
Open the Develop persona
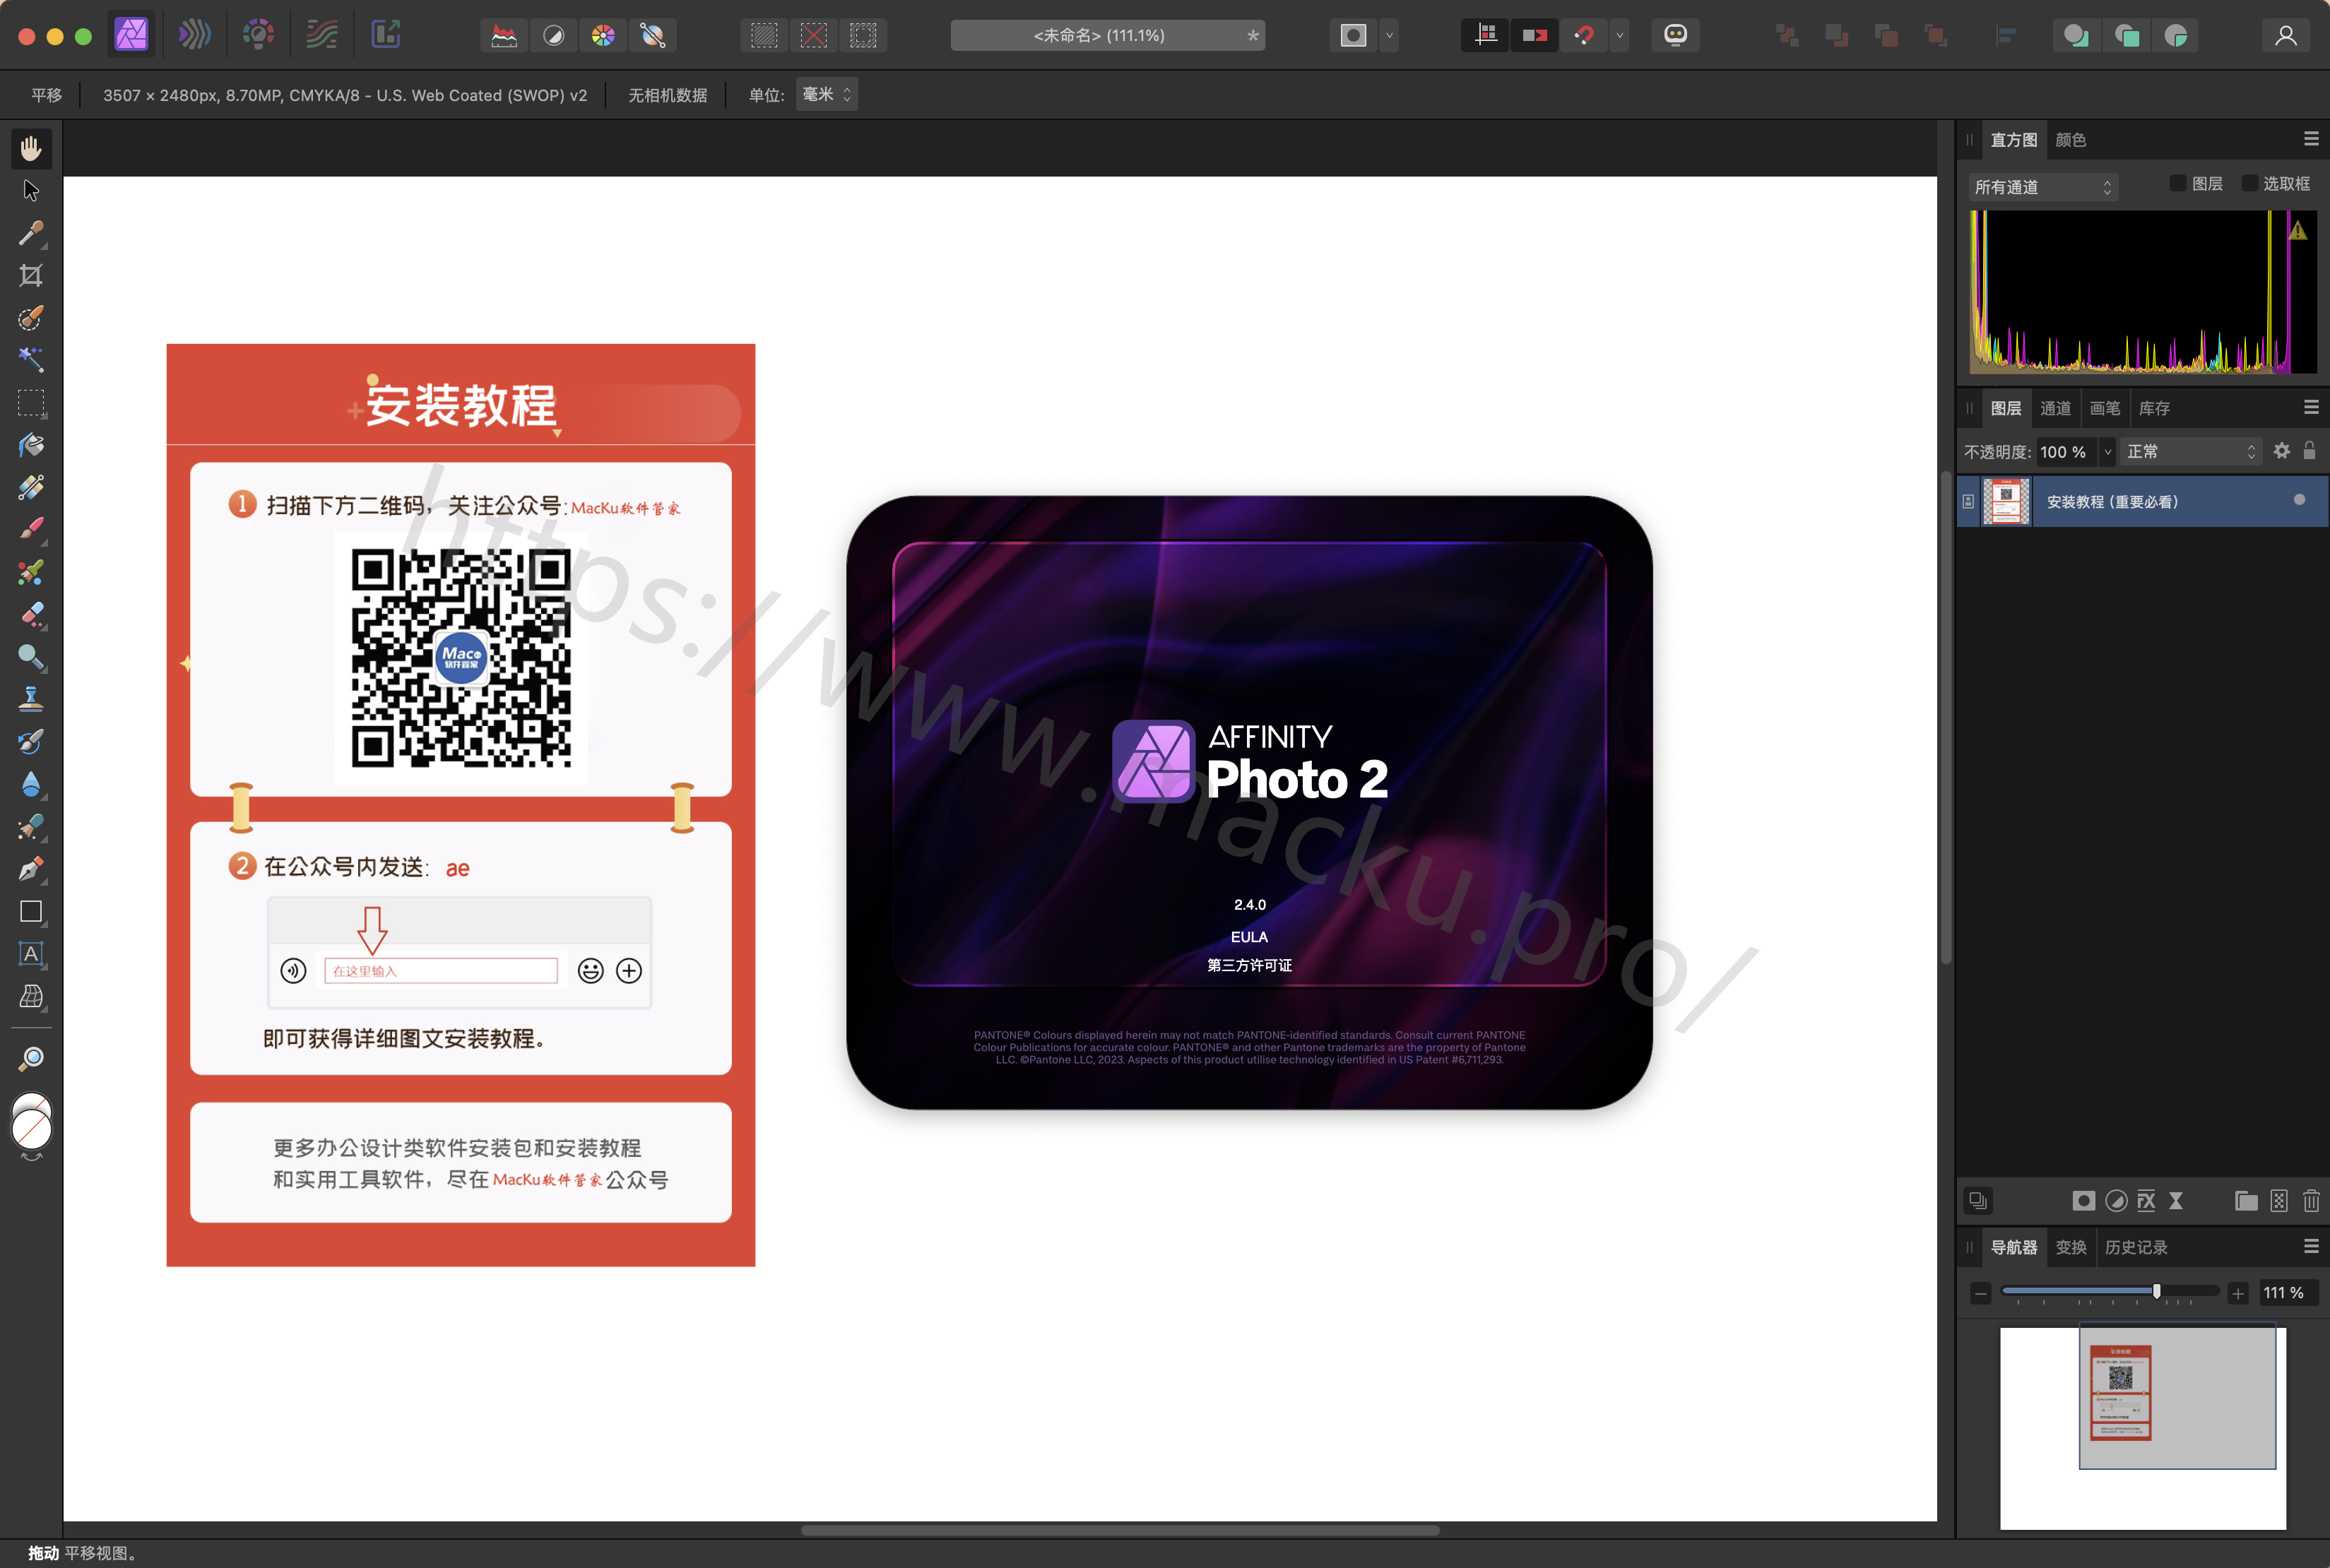coord(258,35)
